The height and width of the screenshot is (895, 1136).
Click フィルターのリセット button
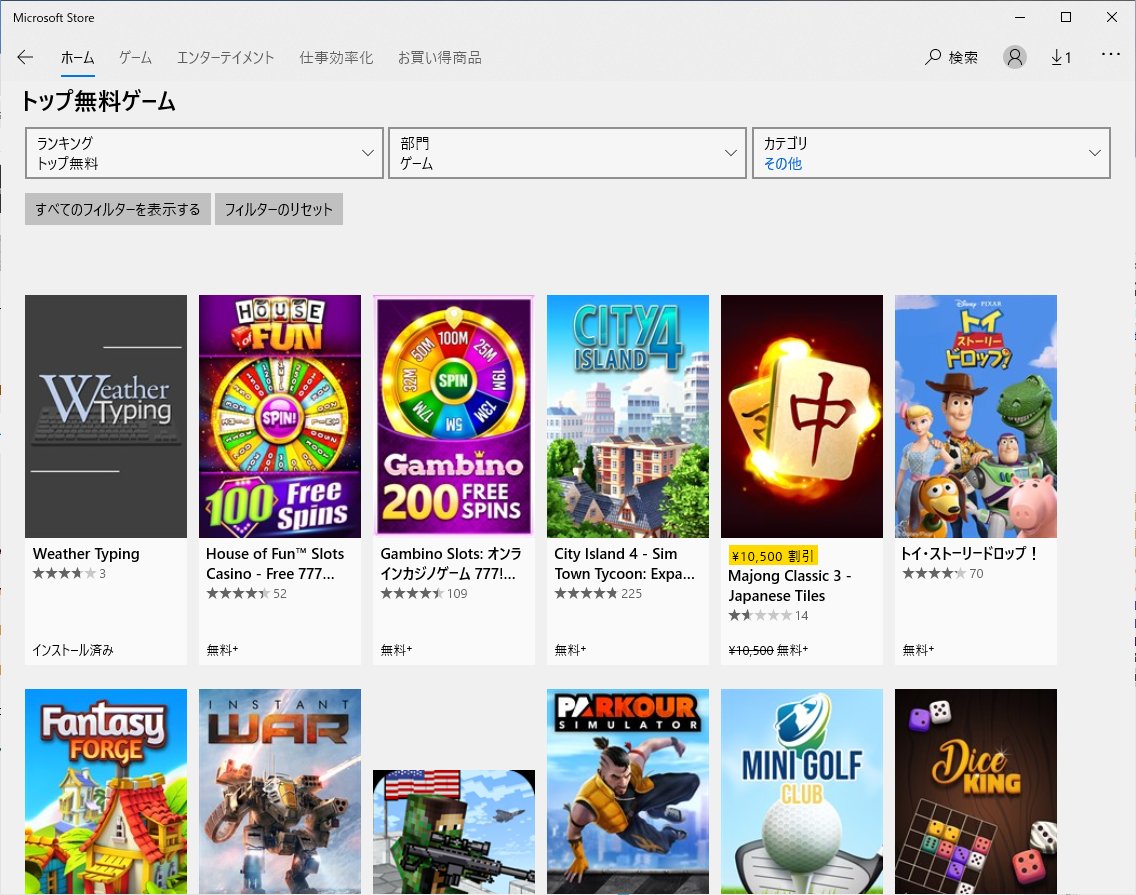(278, 209)
